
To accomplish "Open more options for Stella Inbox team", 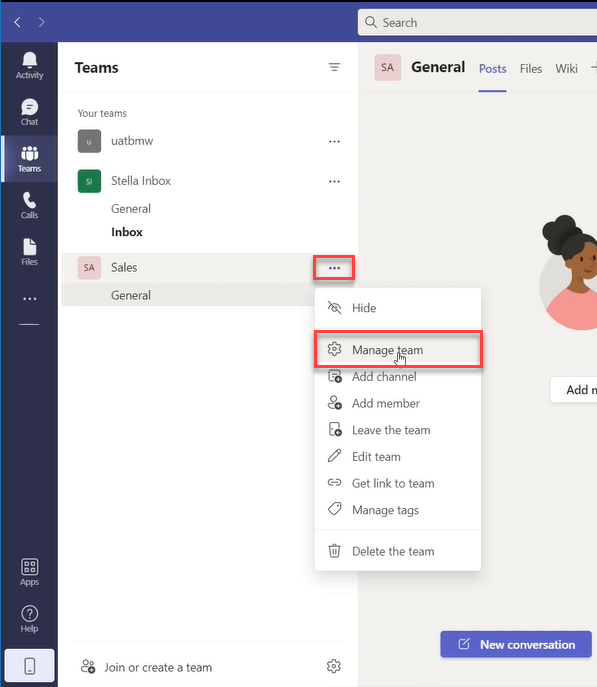I will point(334,181).
